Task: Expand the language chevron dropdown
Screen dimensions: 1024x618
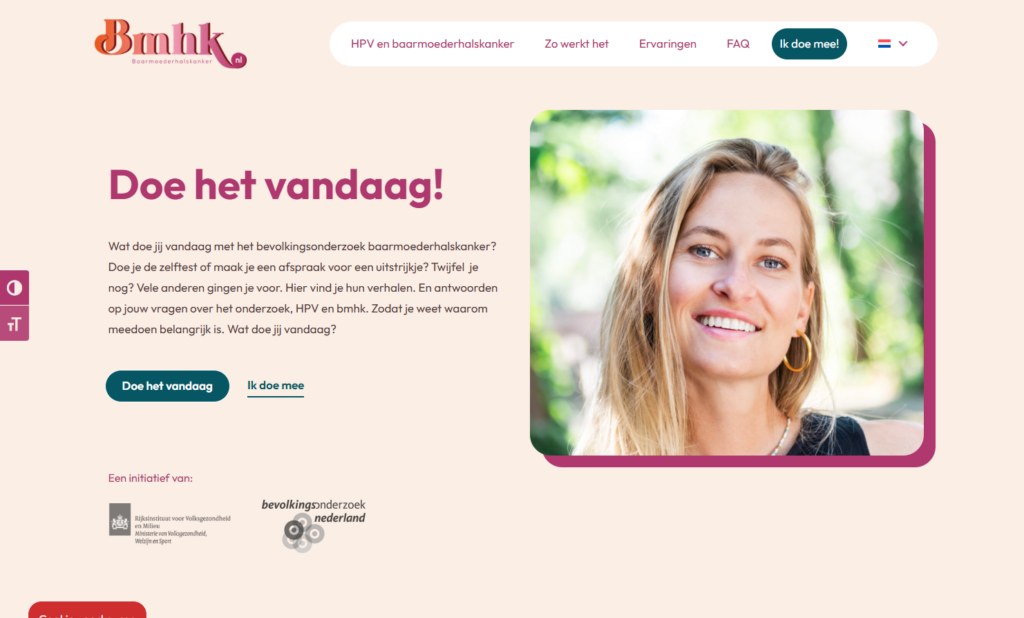Action: coord(903,44)
